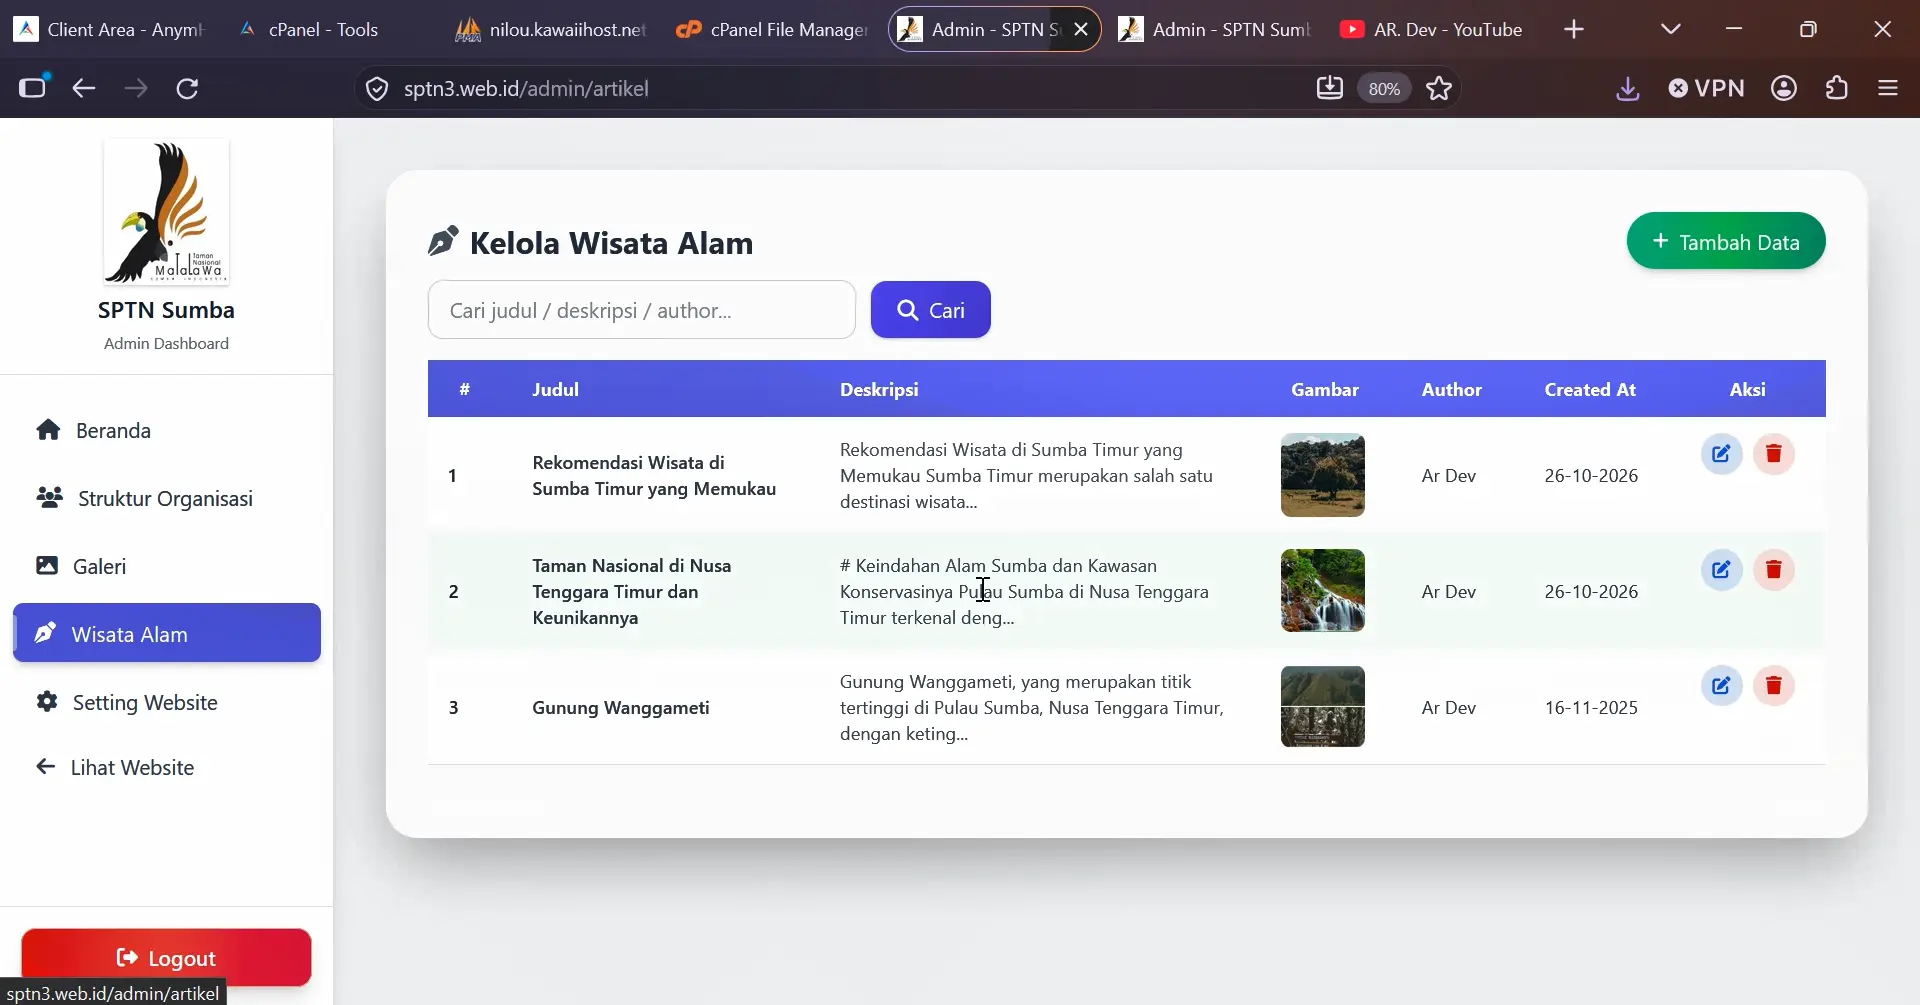Delete the Taman Nasional di Nusa Tenggara row
This screenshot has height=1005, width=1920.
(1774, 570)
